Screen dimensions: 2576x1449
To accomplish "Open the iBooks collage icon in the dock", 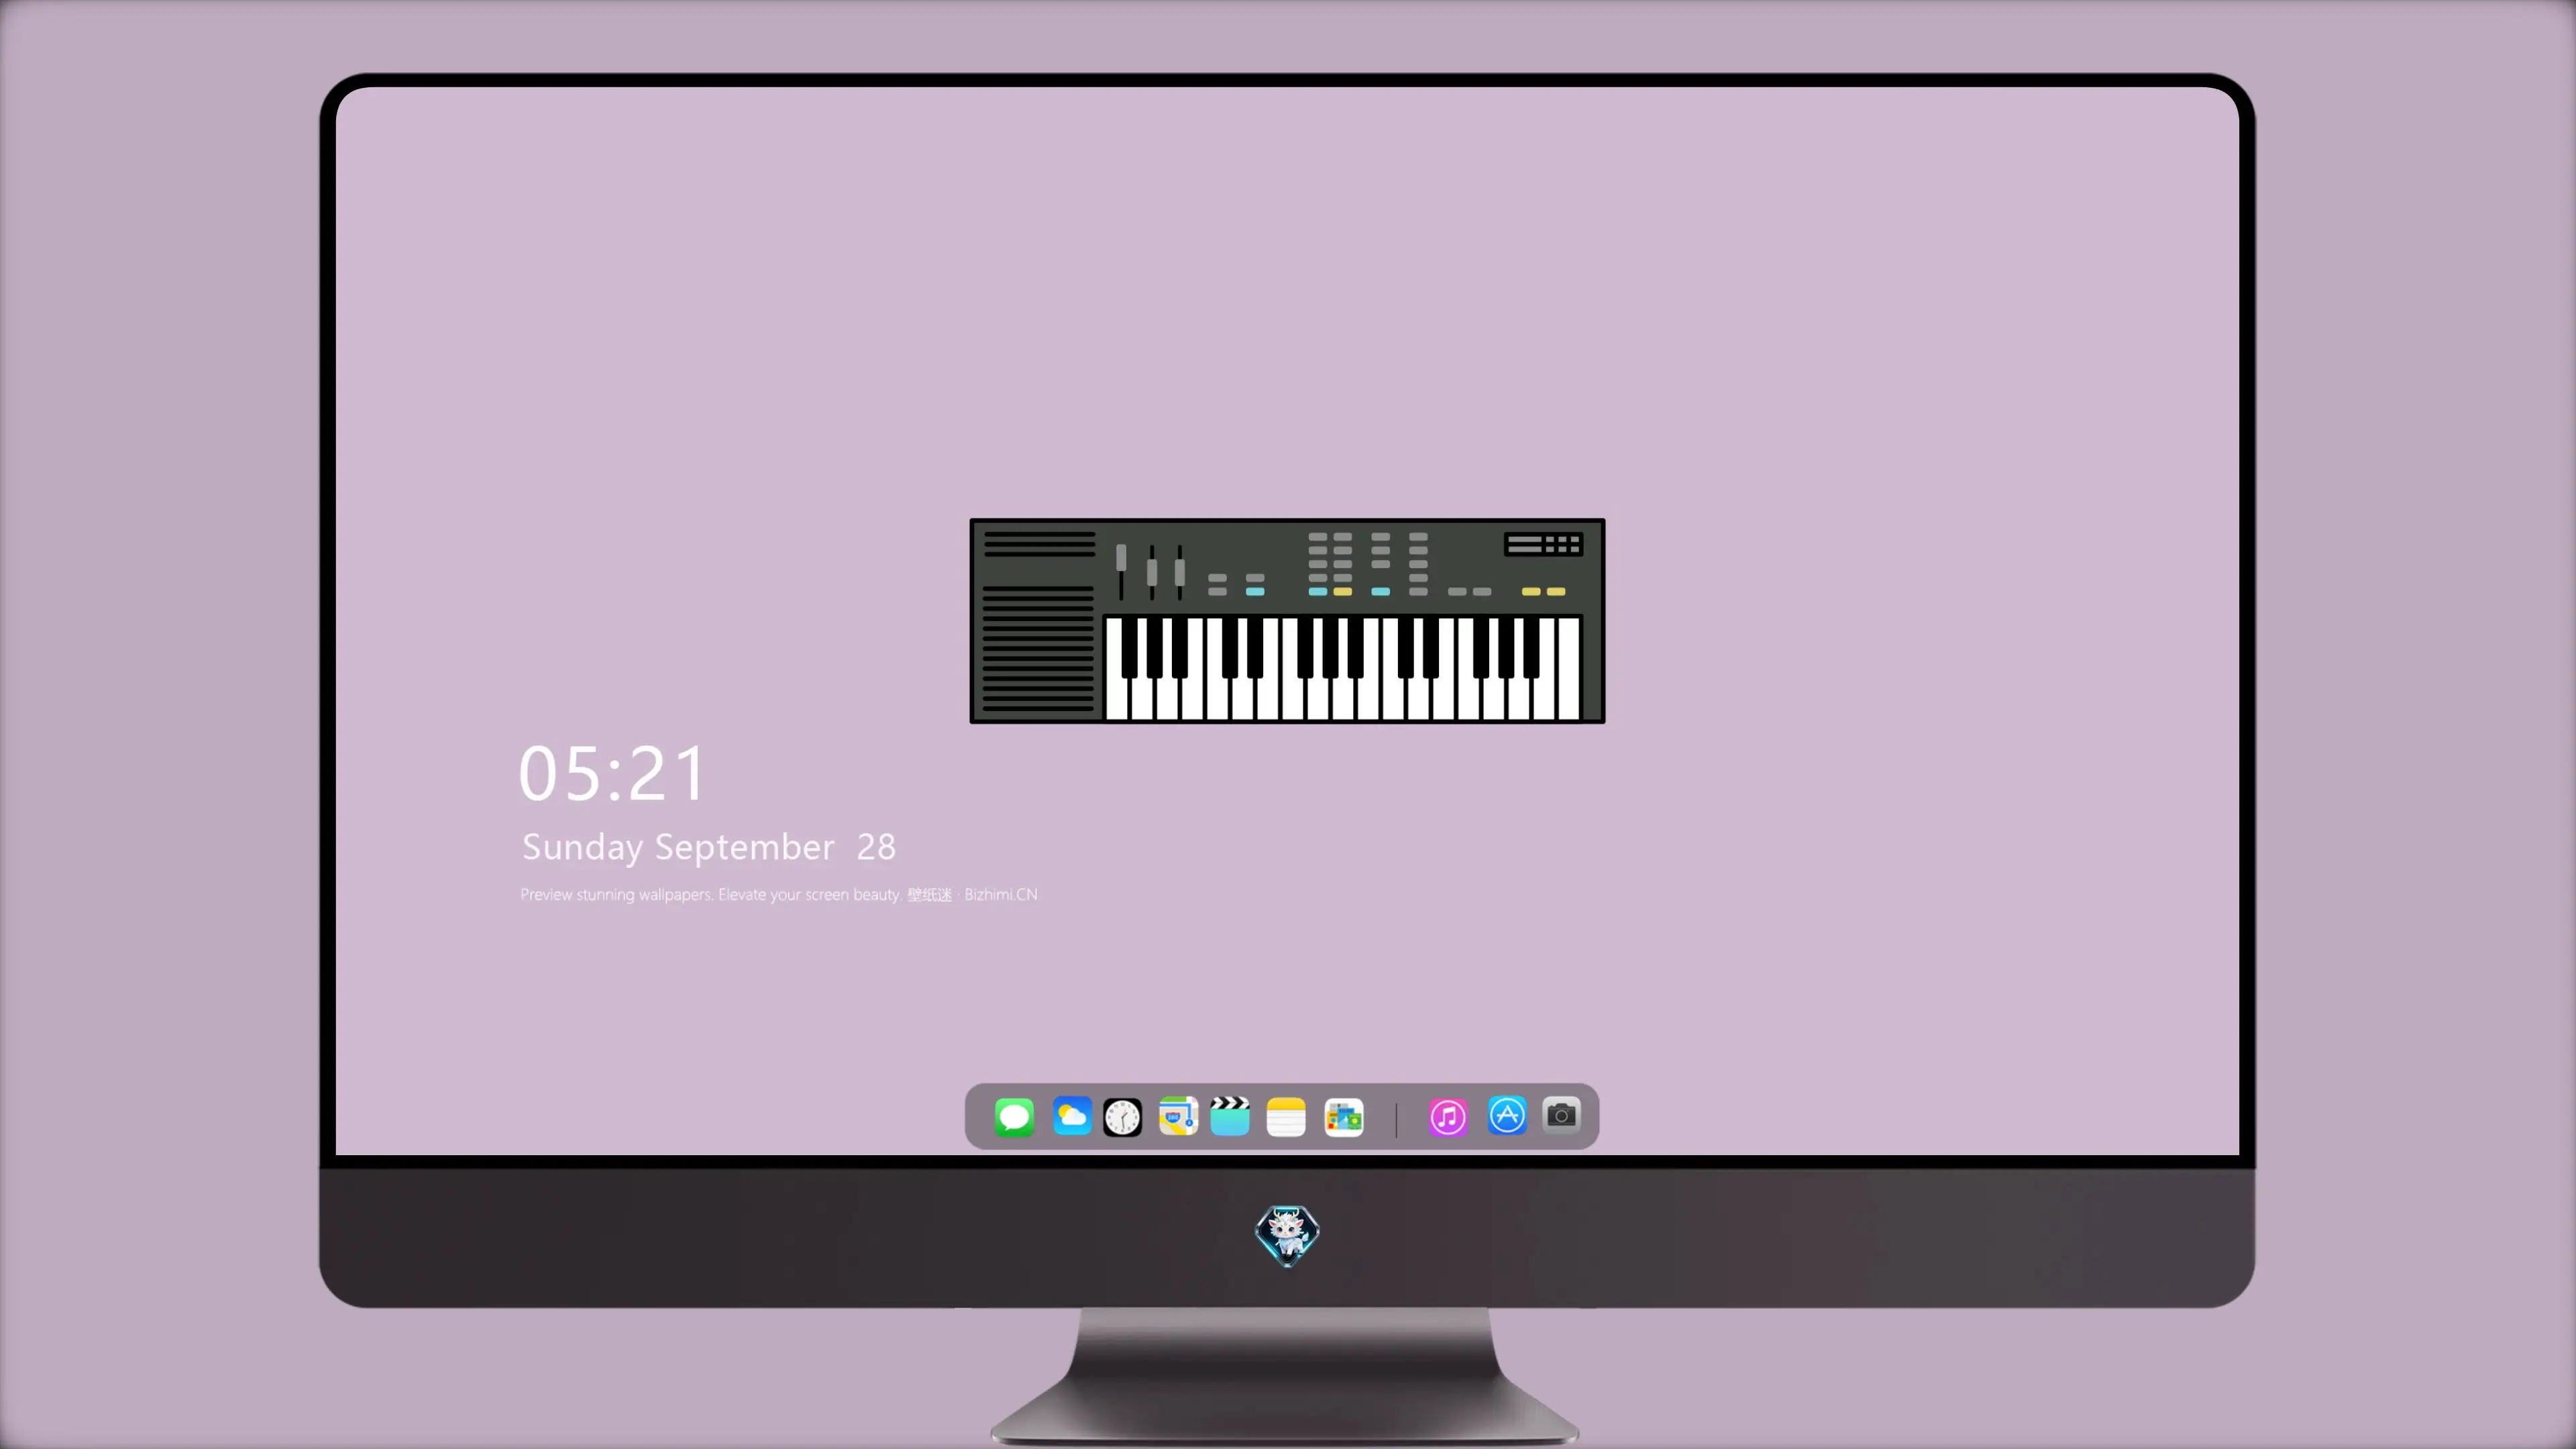I will (1343, 1117).
